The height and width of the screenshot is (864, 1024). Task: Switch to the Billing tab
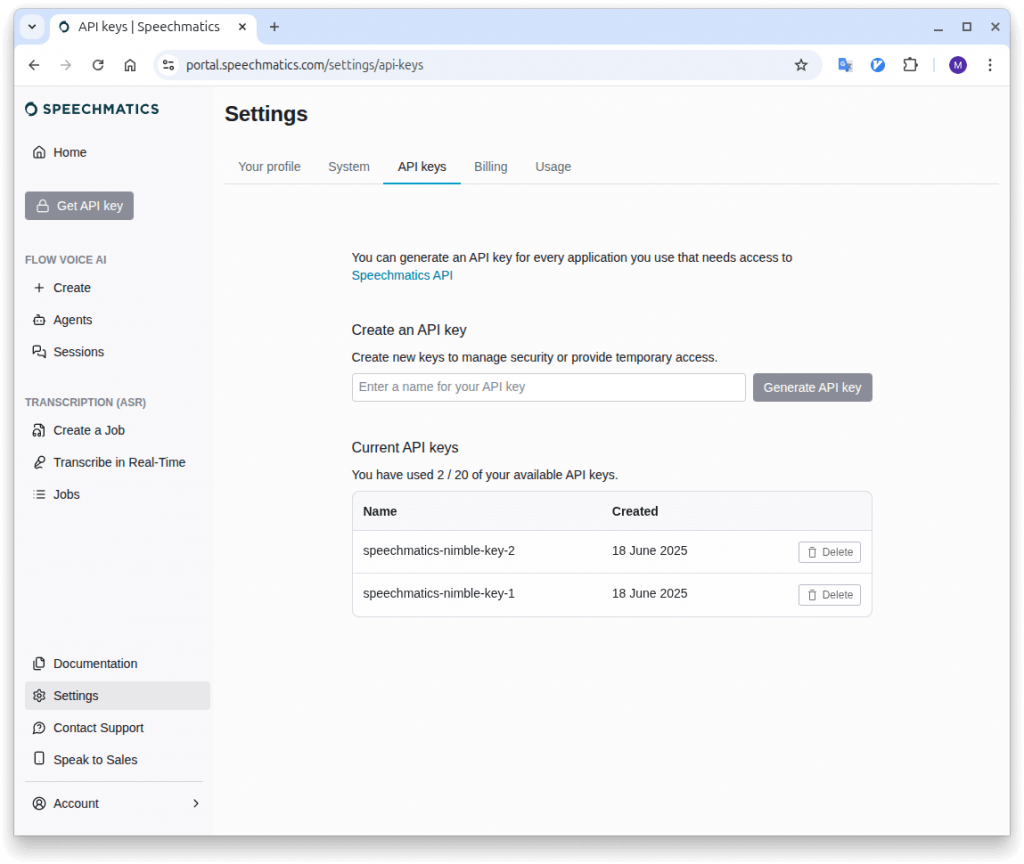click(x=490, y=167)
